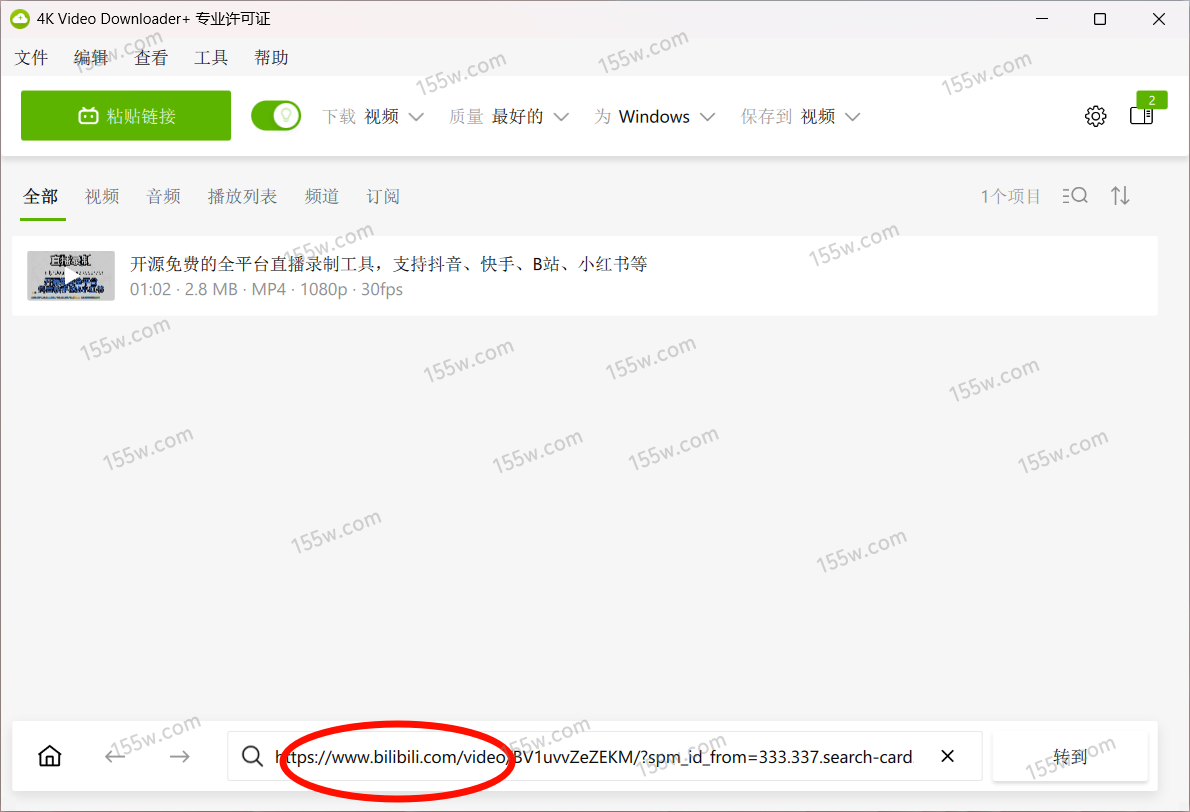1190x812 pixels.
Task: Click the downloaded video thumbnail
Action: pos(71,276)
